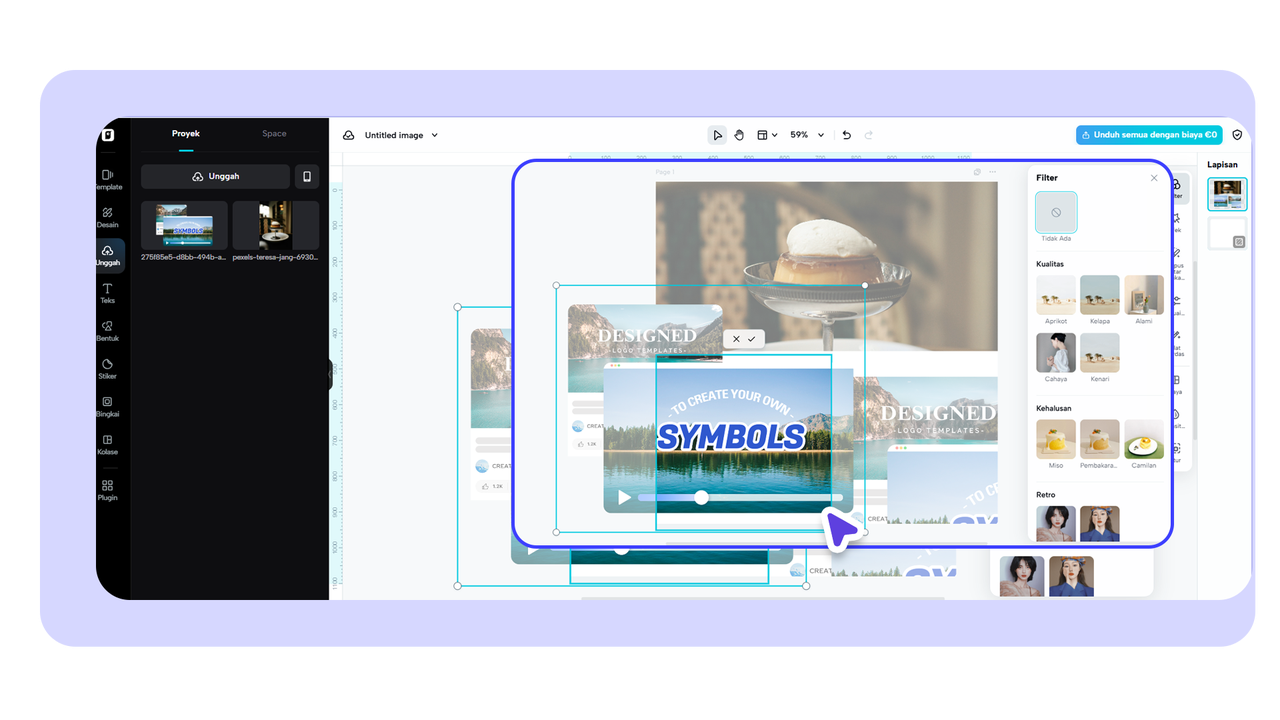This screenshot has width=1280, height=720.
Task: Activate the arrow Select tool
Action: click(717, 135)
